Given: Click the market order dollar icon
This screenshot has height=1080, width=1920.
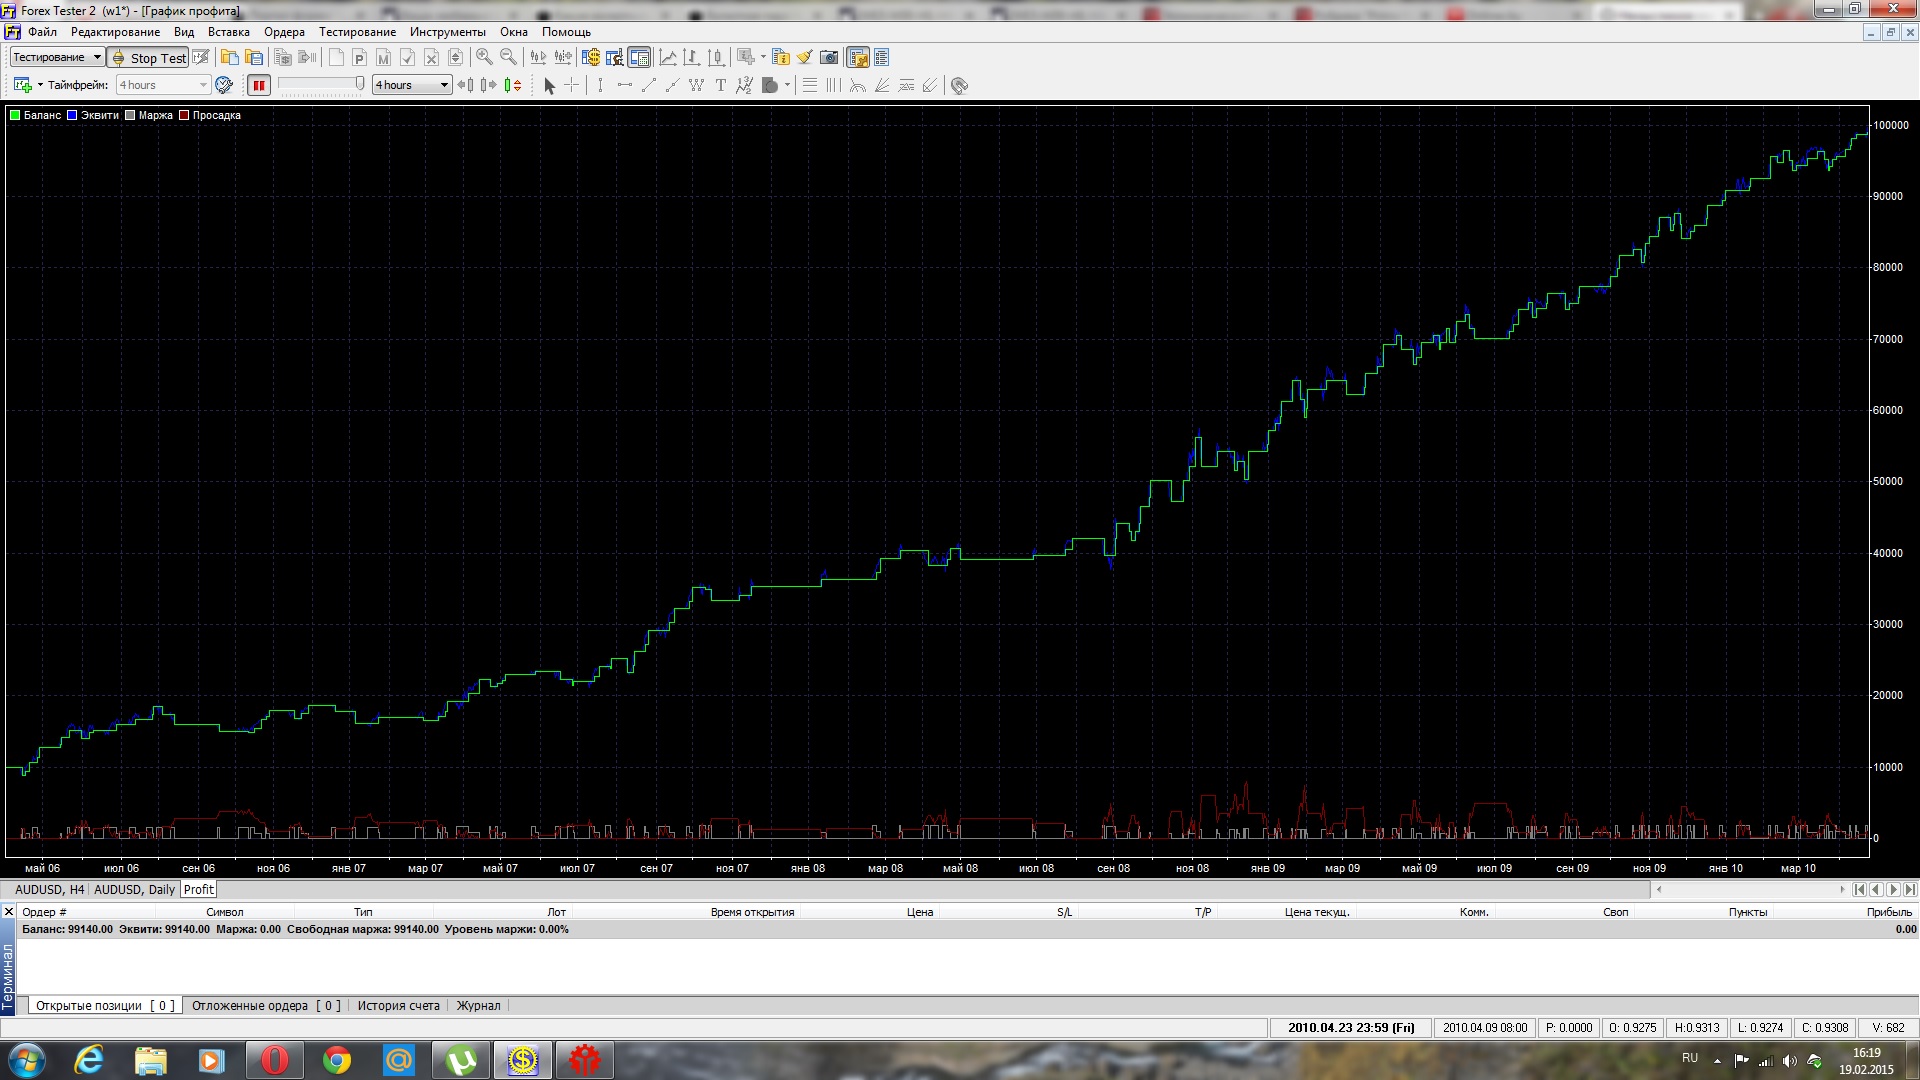Looking at the screenshot, I should (591, 57).
